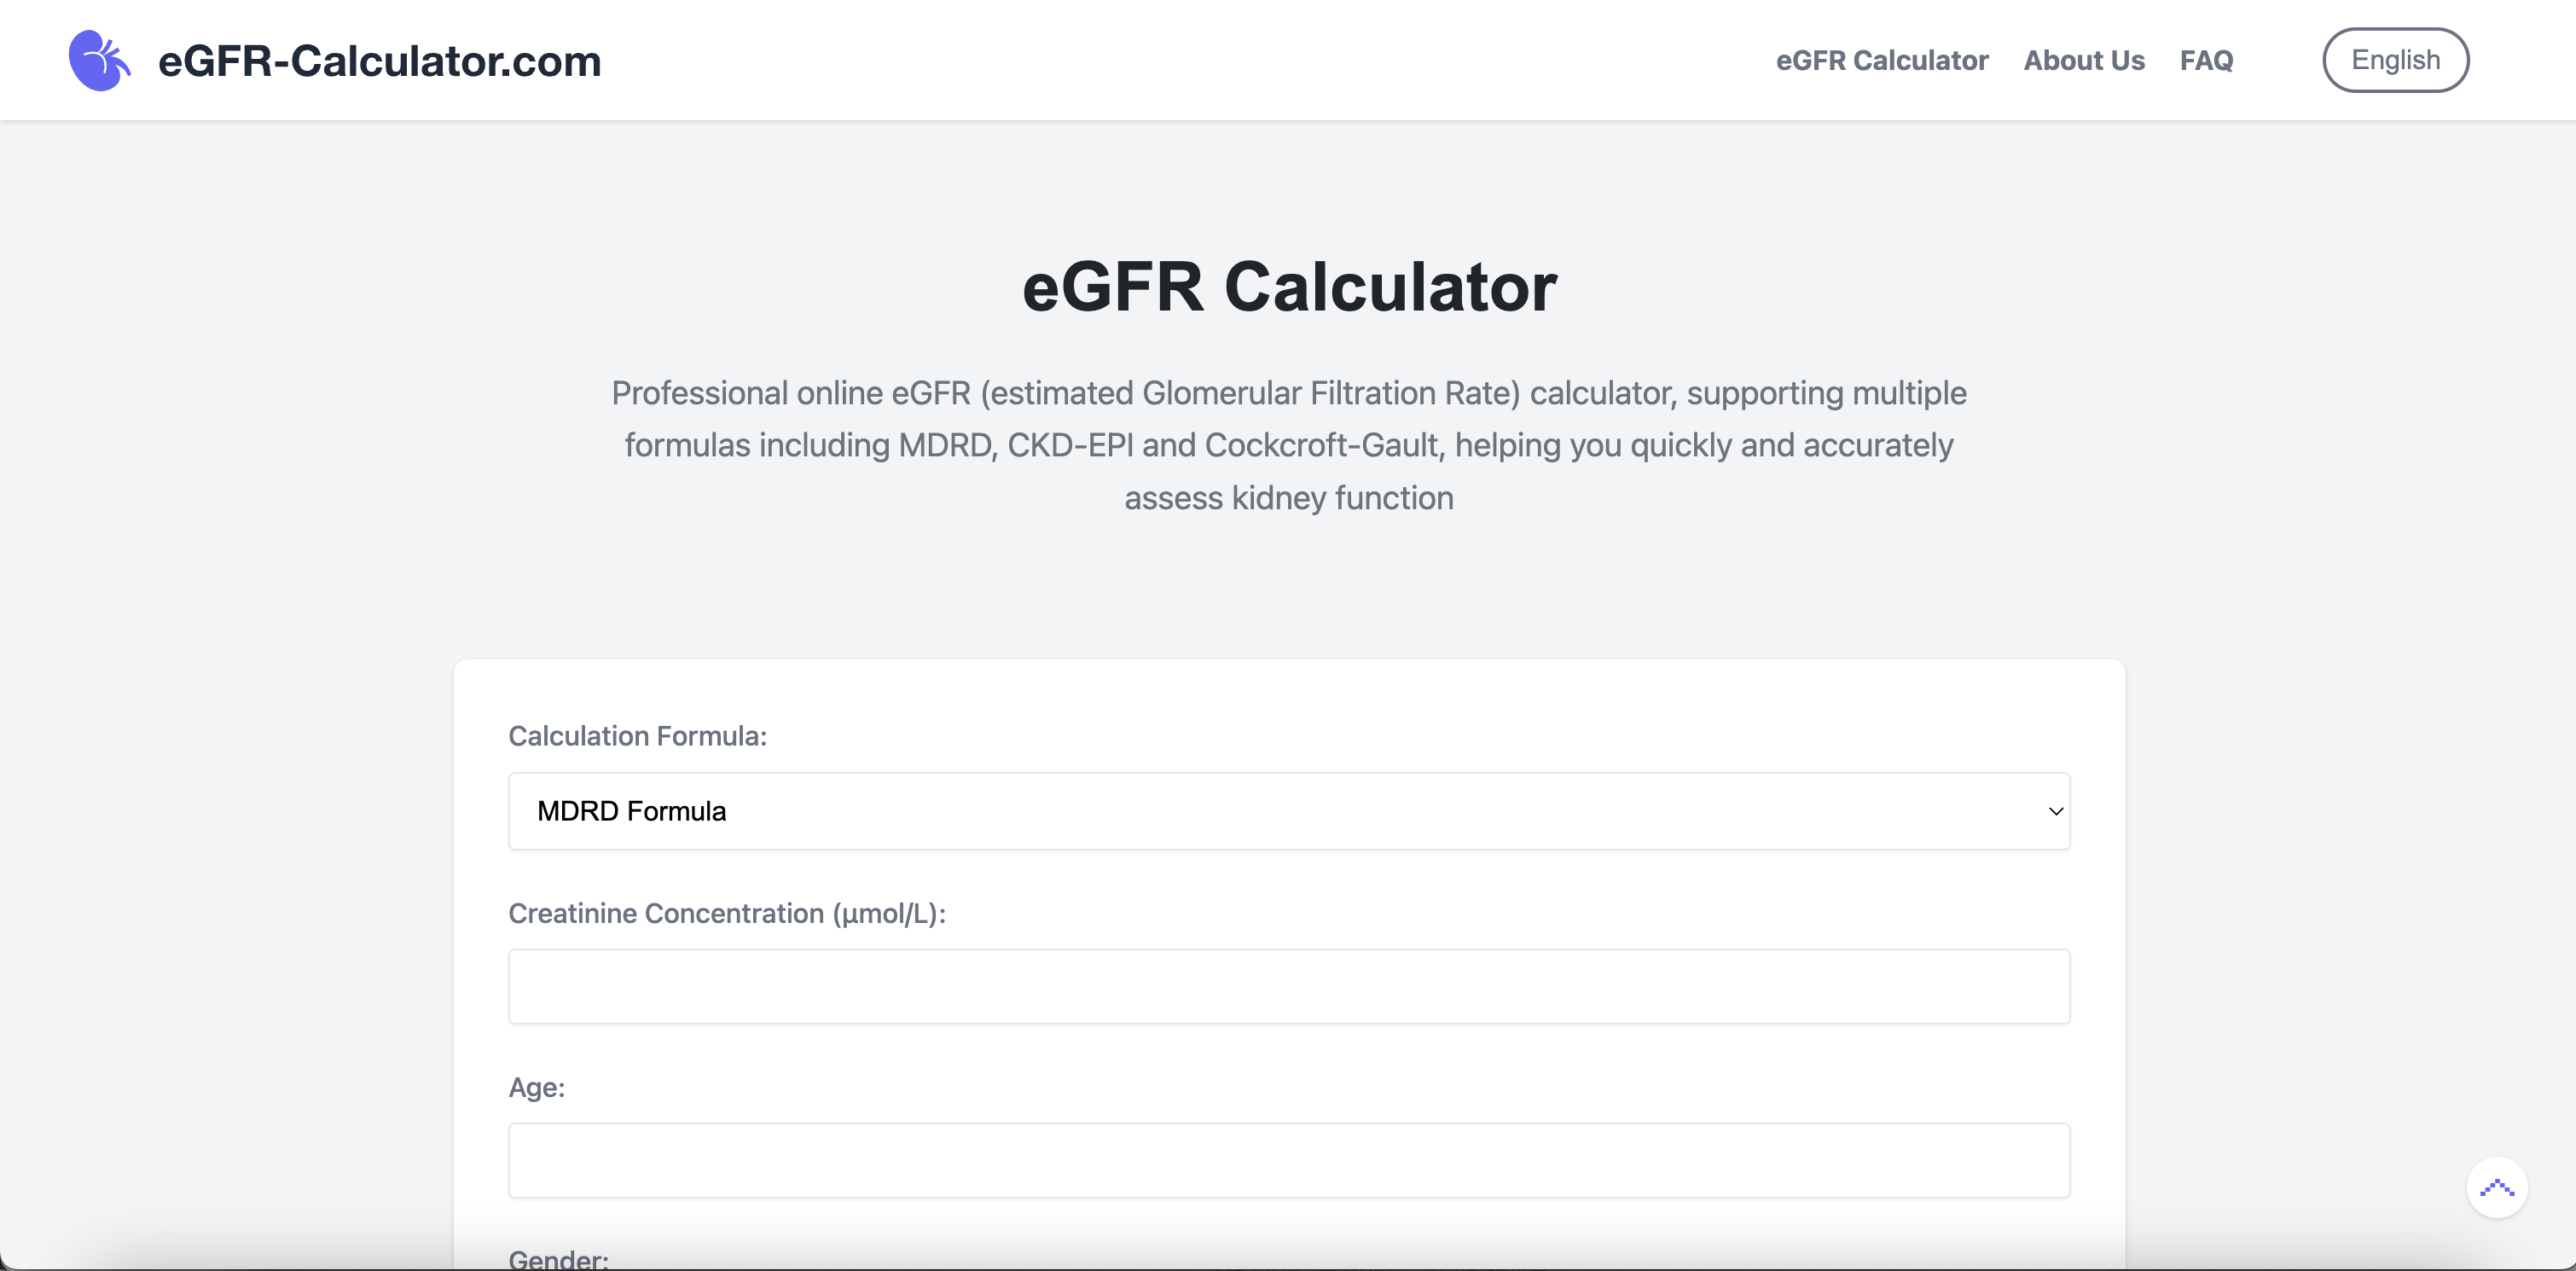This screenshot has width=2576, height=1271.
Task: Click the Gender section label
Action: tap(558, 1259)
